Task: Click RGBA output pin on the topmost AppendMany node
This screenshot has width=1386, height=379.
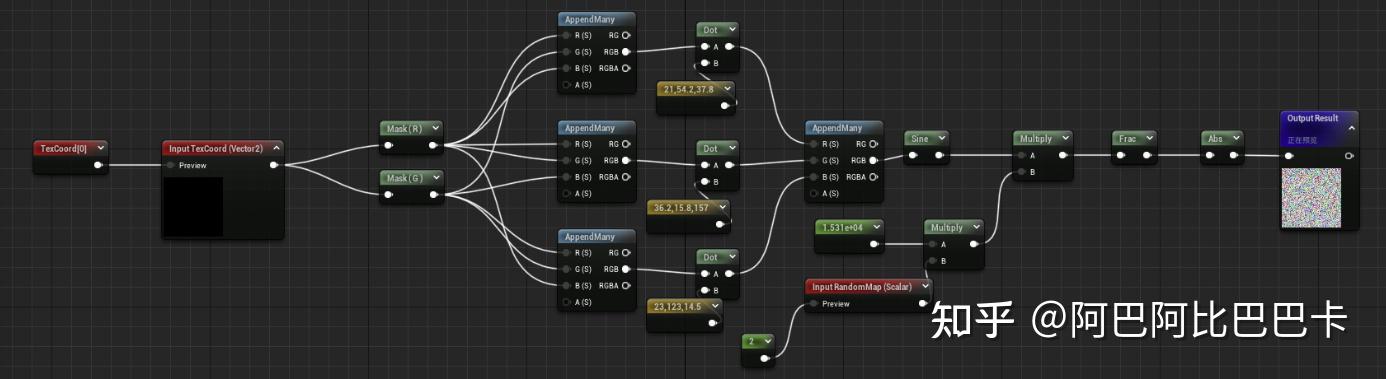Action: [626, 68]
